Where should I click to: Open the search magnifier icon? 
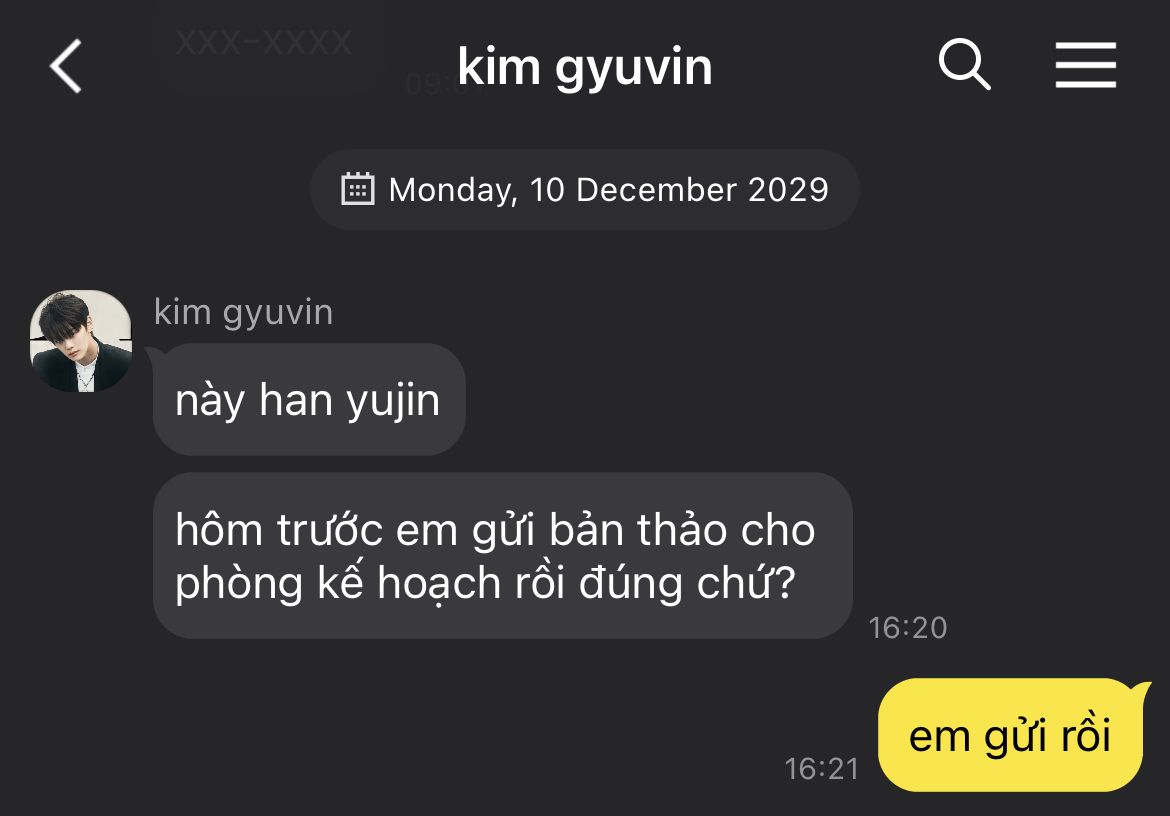click(x=964, y=64)
